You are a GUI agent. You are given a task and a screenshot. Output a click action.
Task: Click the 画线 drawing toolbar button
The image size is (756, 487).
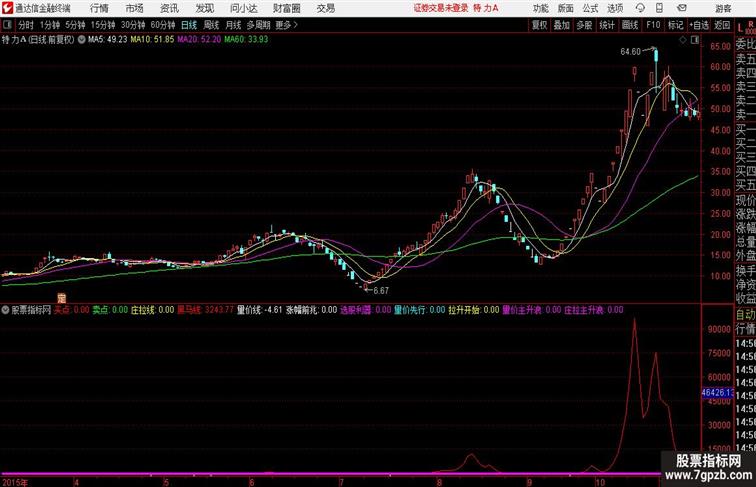pos(630,25)
